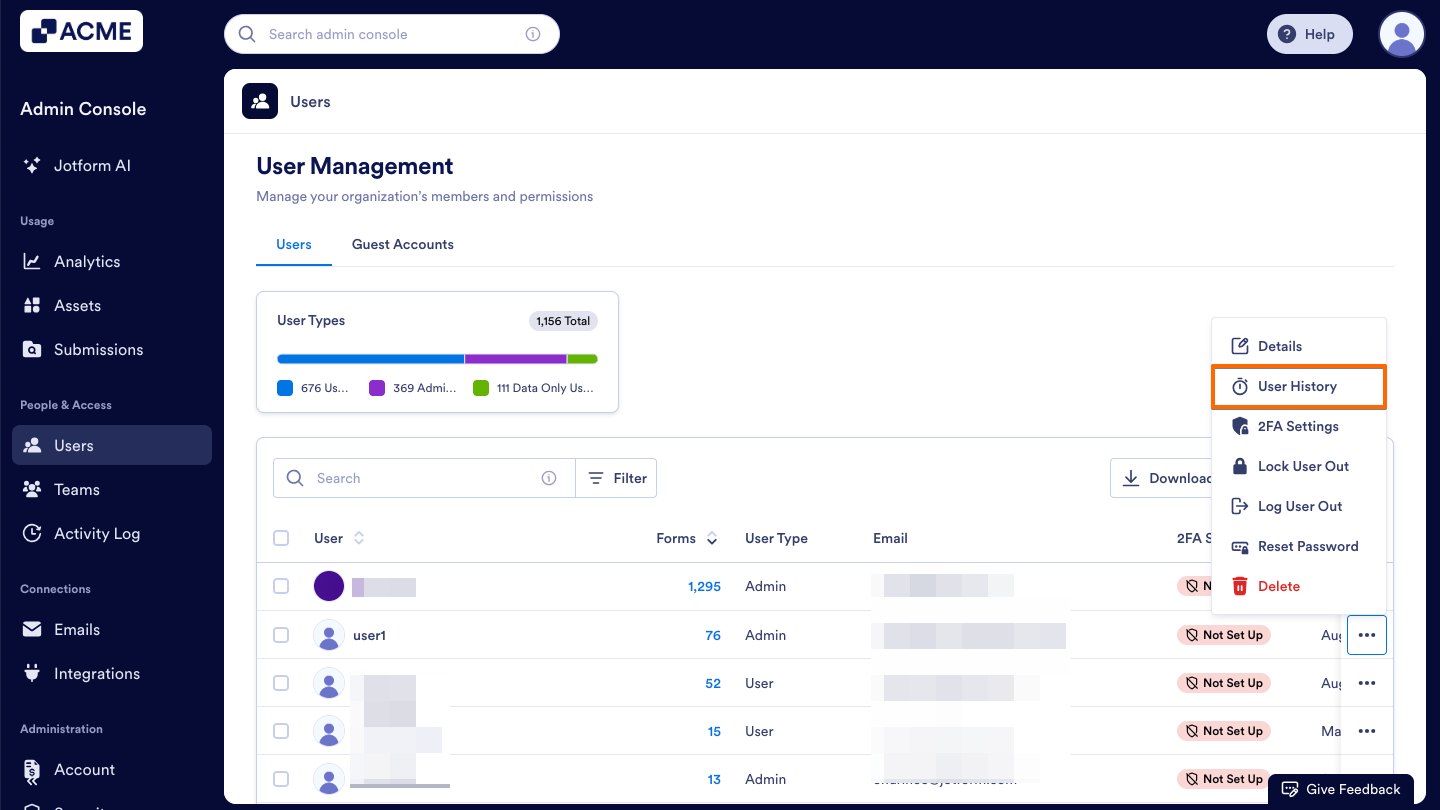1440x810 pixels.
Task: Select all users via the header checkbox
Action: [281, 538]
